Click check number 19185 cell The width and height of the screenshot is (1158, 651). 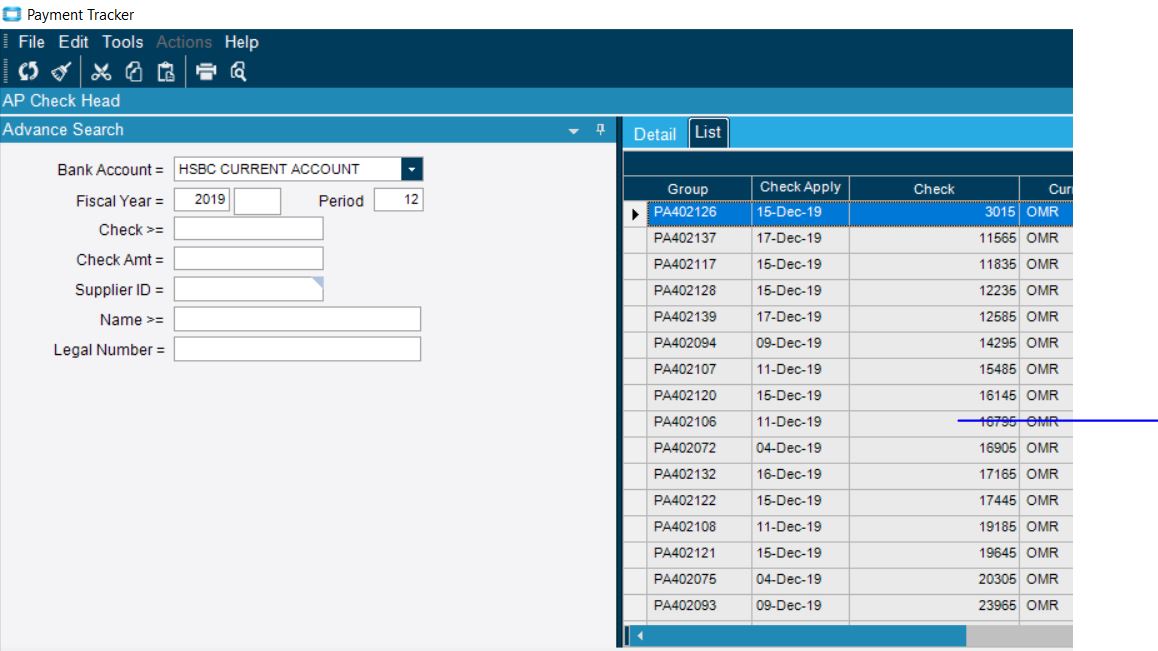click(x=934, y=527)
